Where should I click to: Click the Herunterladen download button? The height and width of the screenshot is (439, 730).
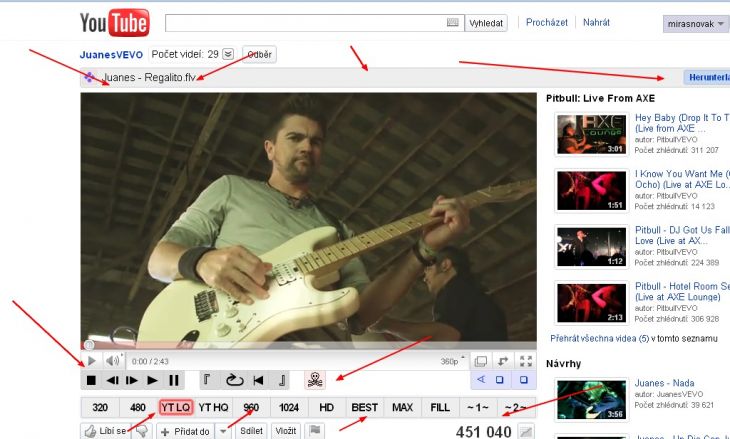(707, 77)
